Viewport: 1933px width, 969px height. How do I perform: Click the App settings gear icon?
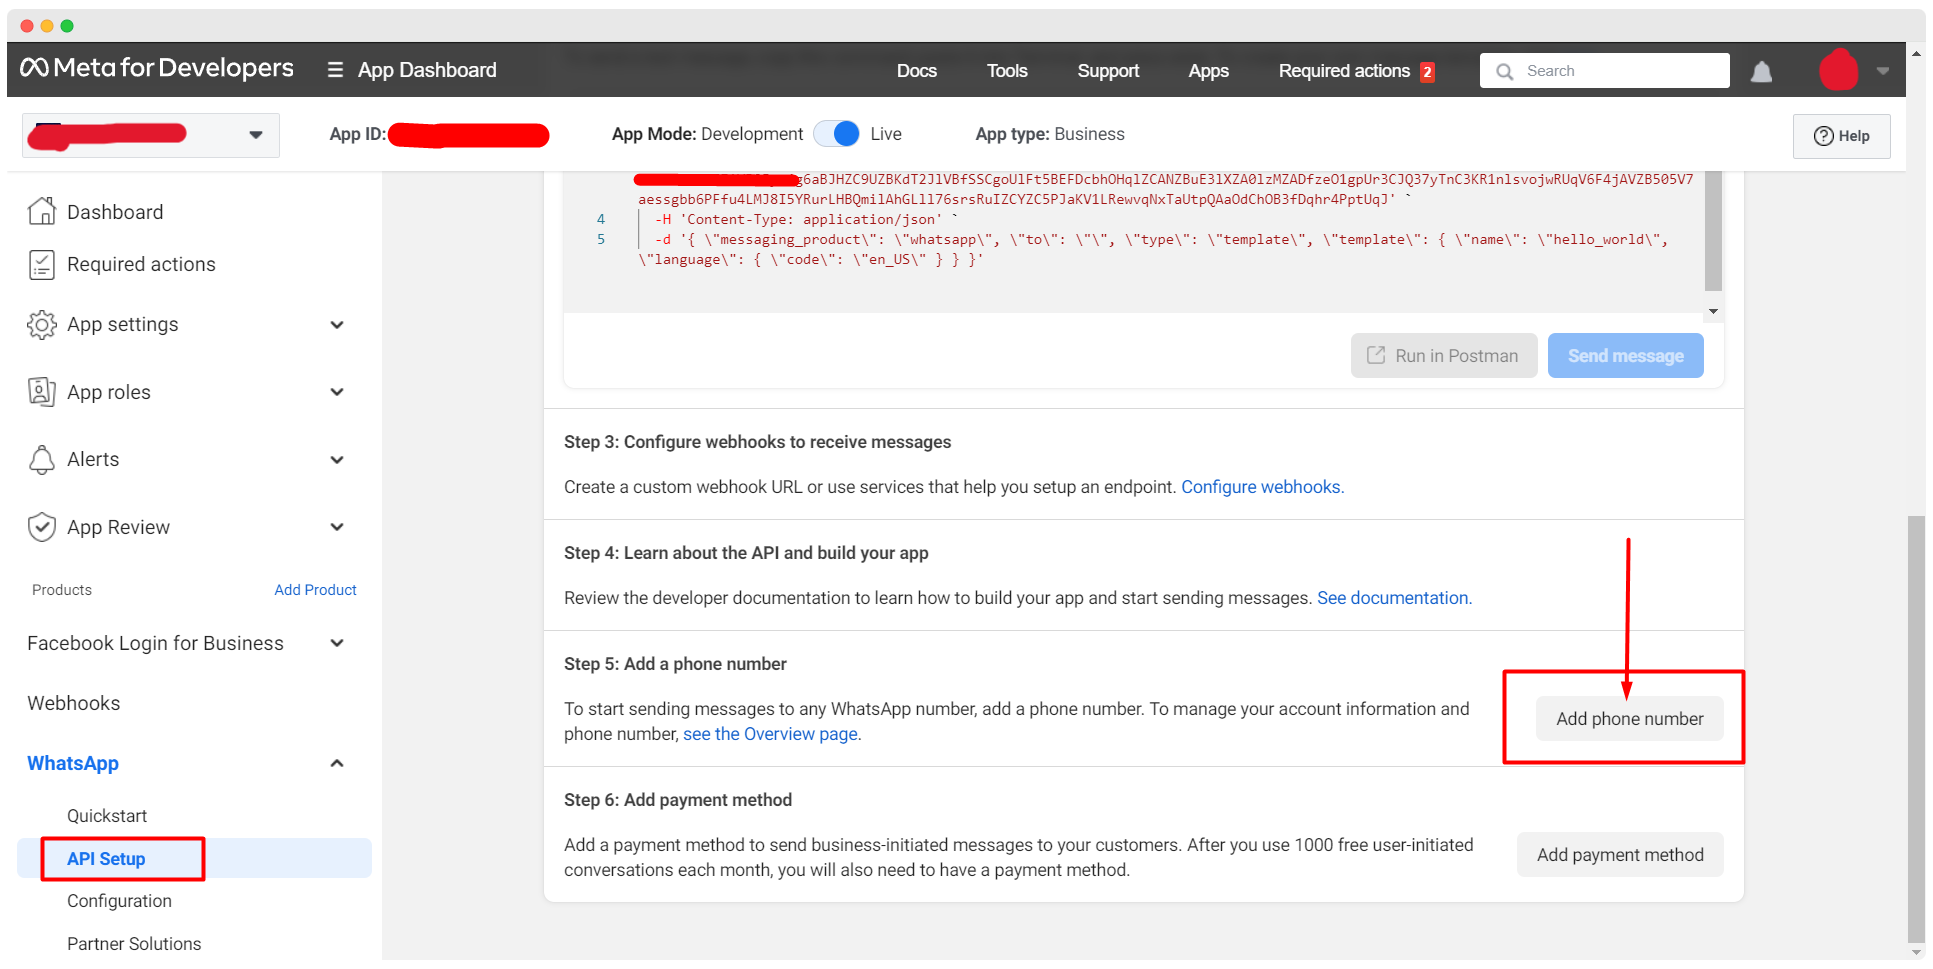tap(41, 324)
